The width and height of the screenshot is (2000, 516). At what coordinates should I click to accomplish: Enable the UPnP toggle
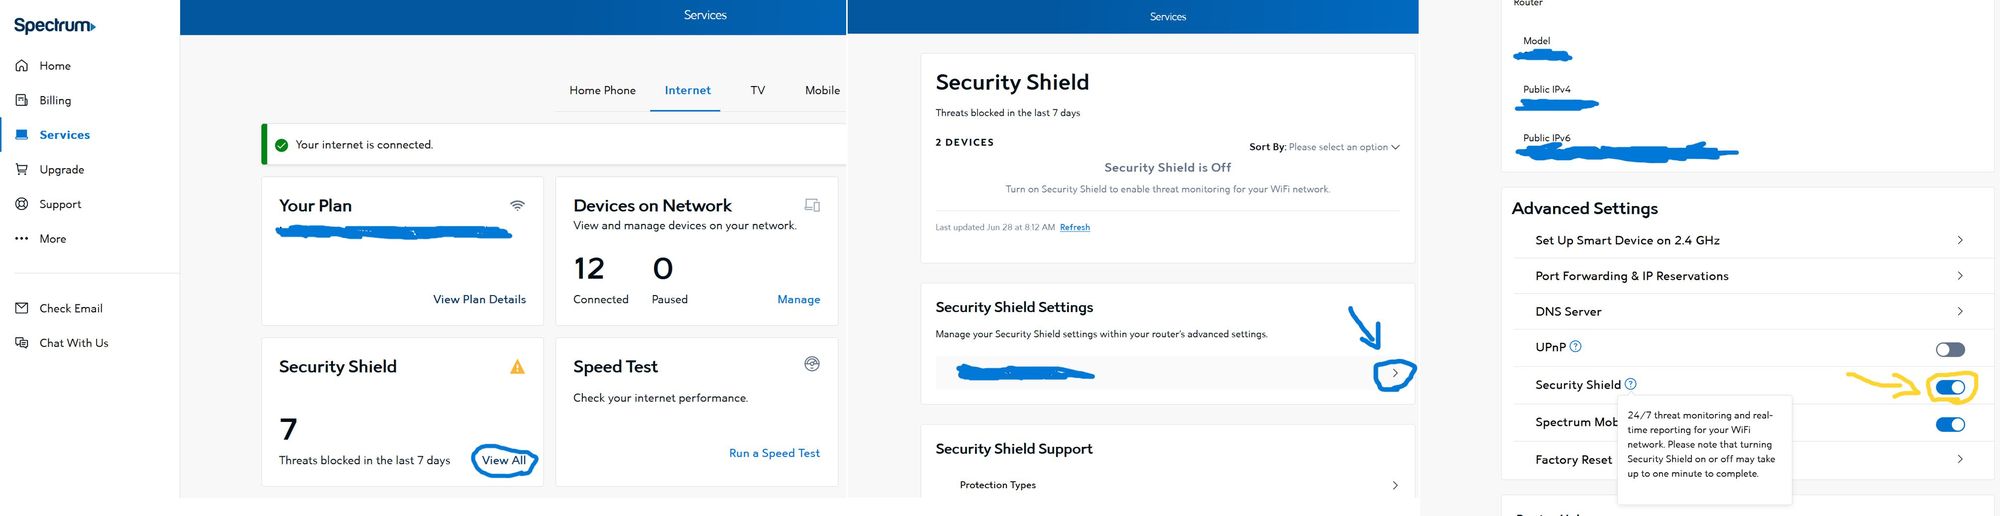[x=1949, y=349]
